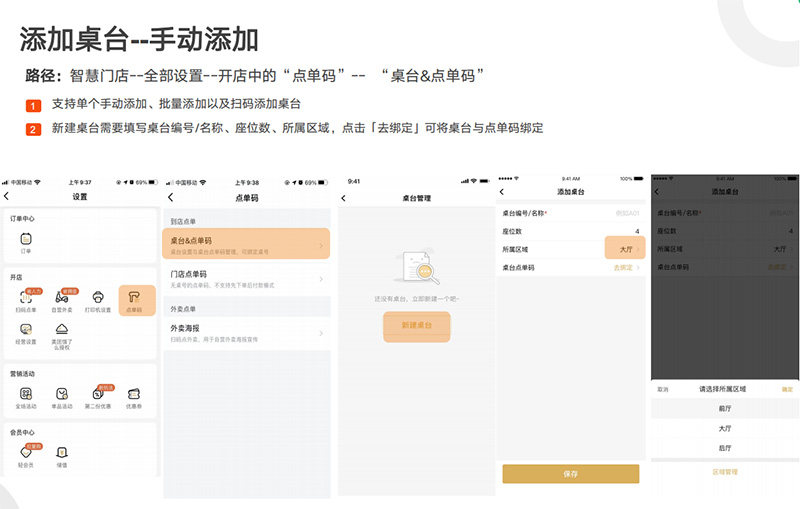Open 第二份优惠 icon
The image size is (800, 509).
click(98, 398)
